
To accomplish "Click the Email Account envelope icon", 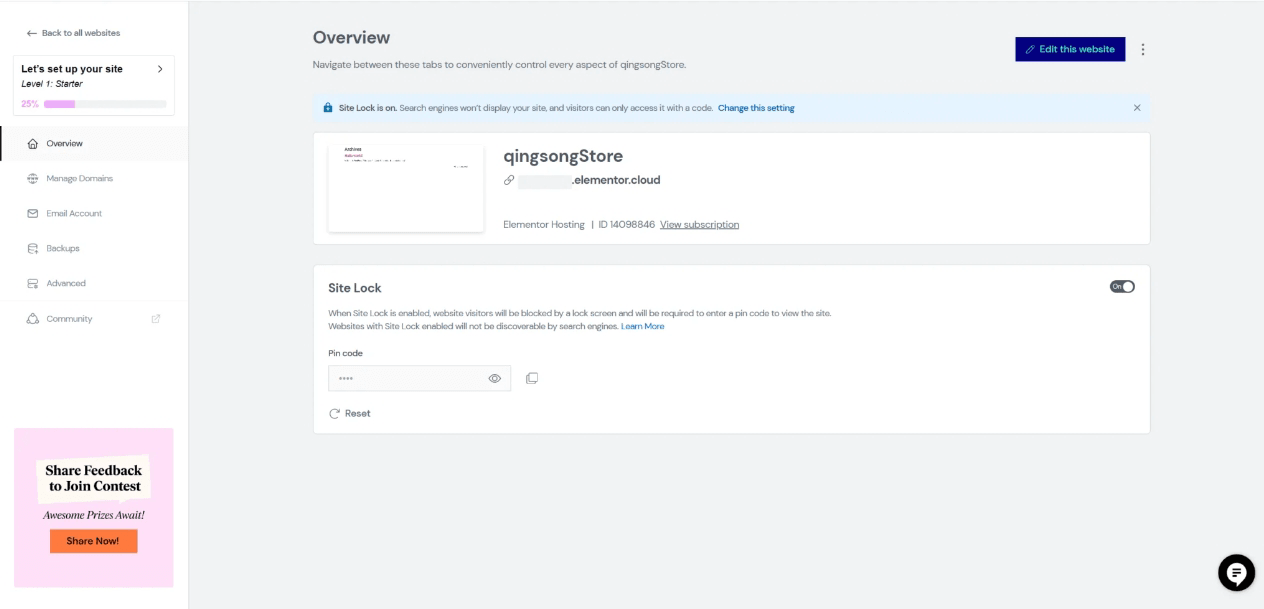I will (x=33, y=214).
